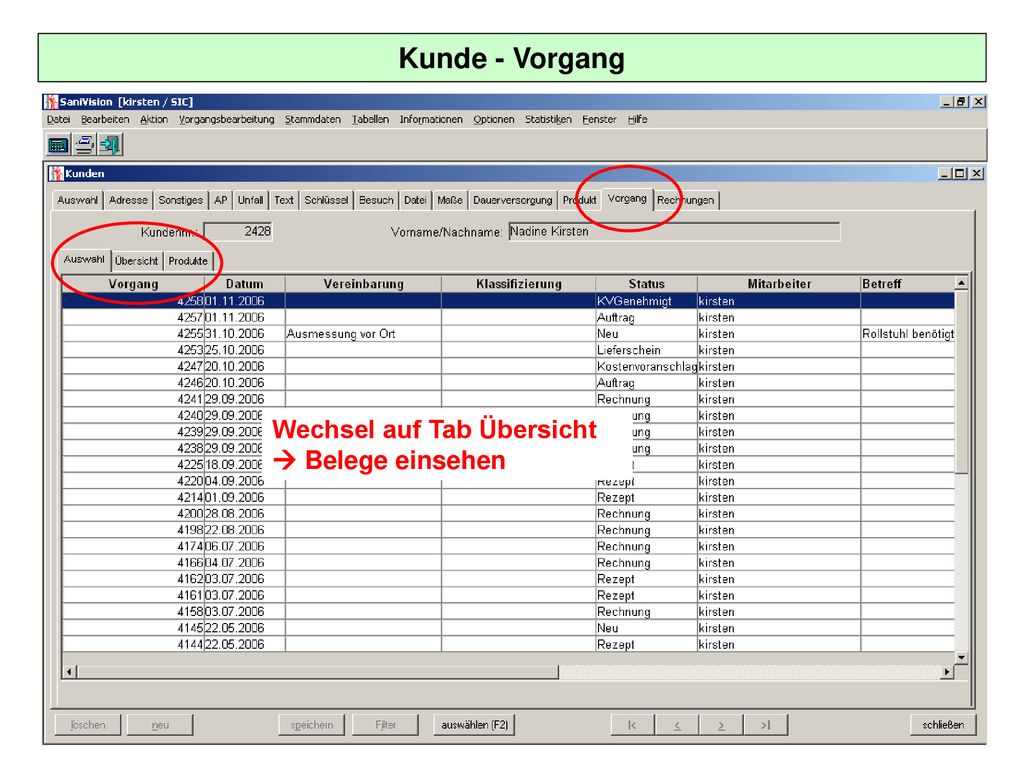Viewport: 1024px width, 768px height.
Task: Click the löschen button
Action: point(88,725)
